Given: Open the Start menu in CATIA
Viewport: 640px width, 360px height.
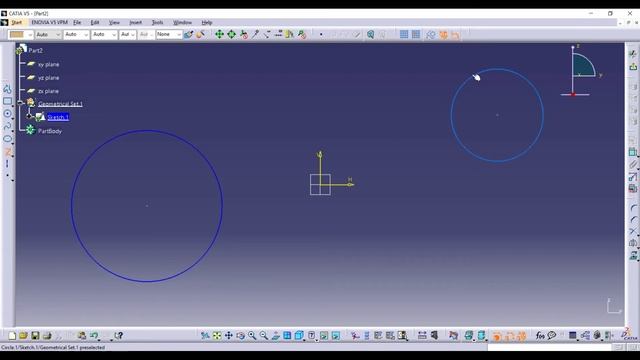Looking at the screenshot, I should (x=16, y=23).
